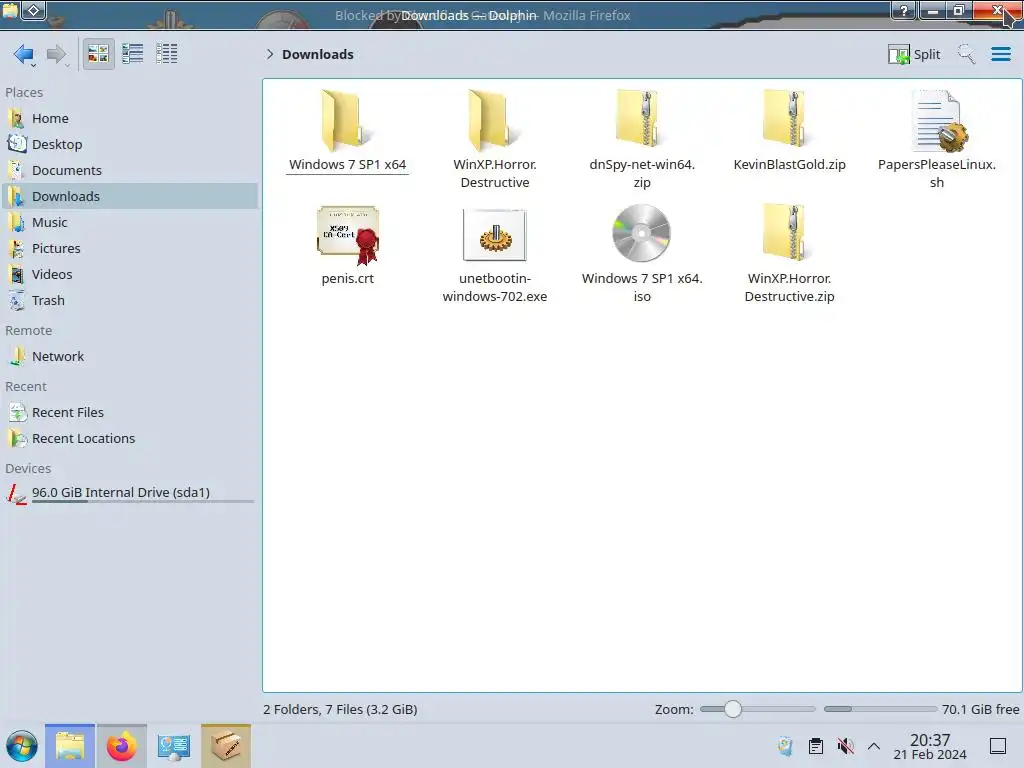
Task: Open Music in Places panel
Action: tap(129, 222)
